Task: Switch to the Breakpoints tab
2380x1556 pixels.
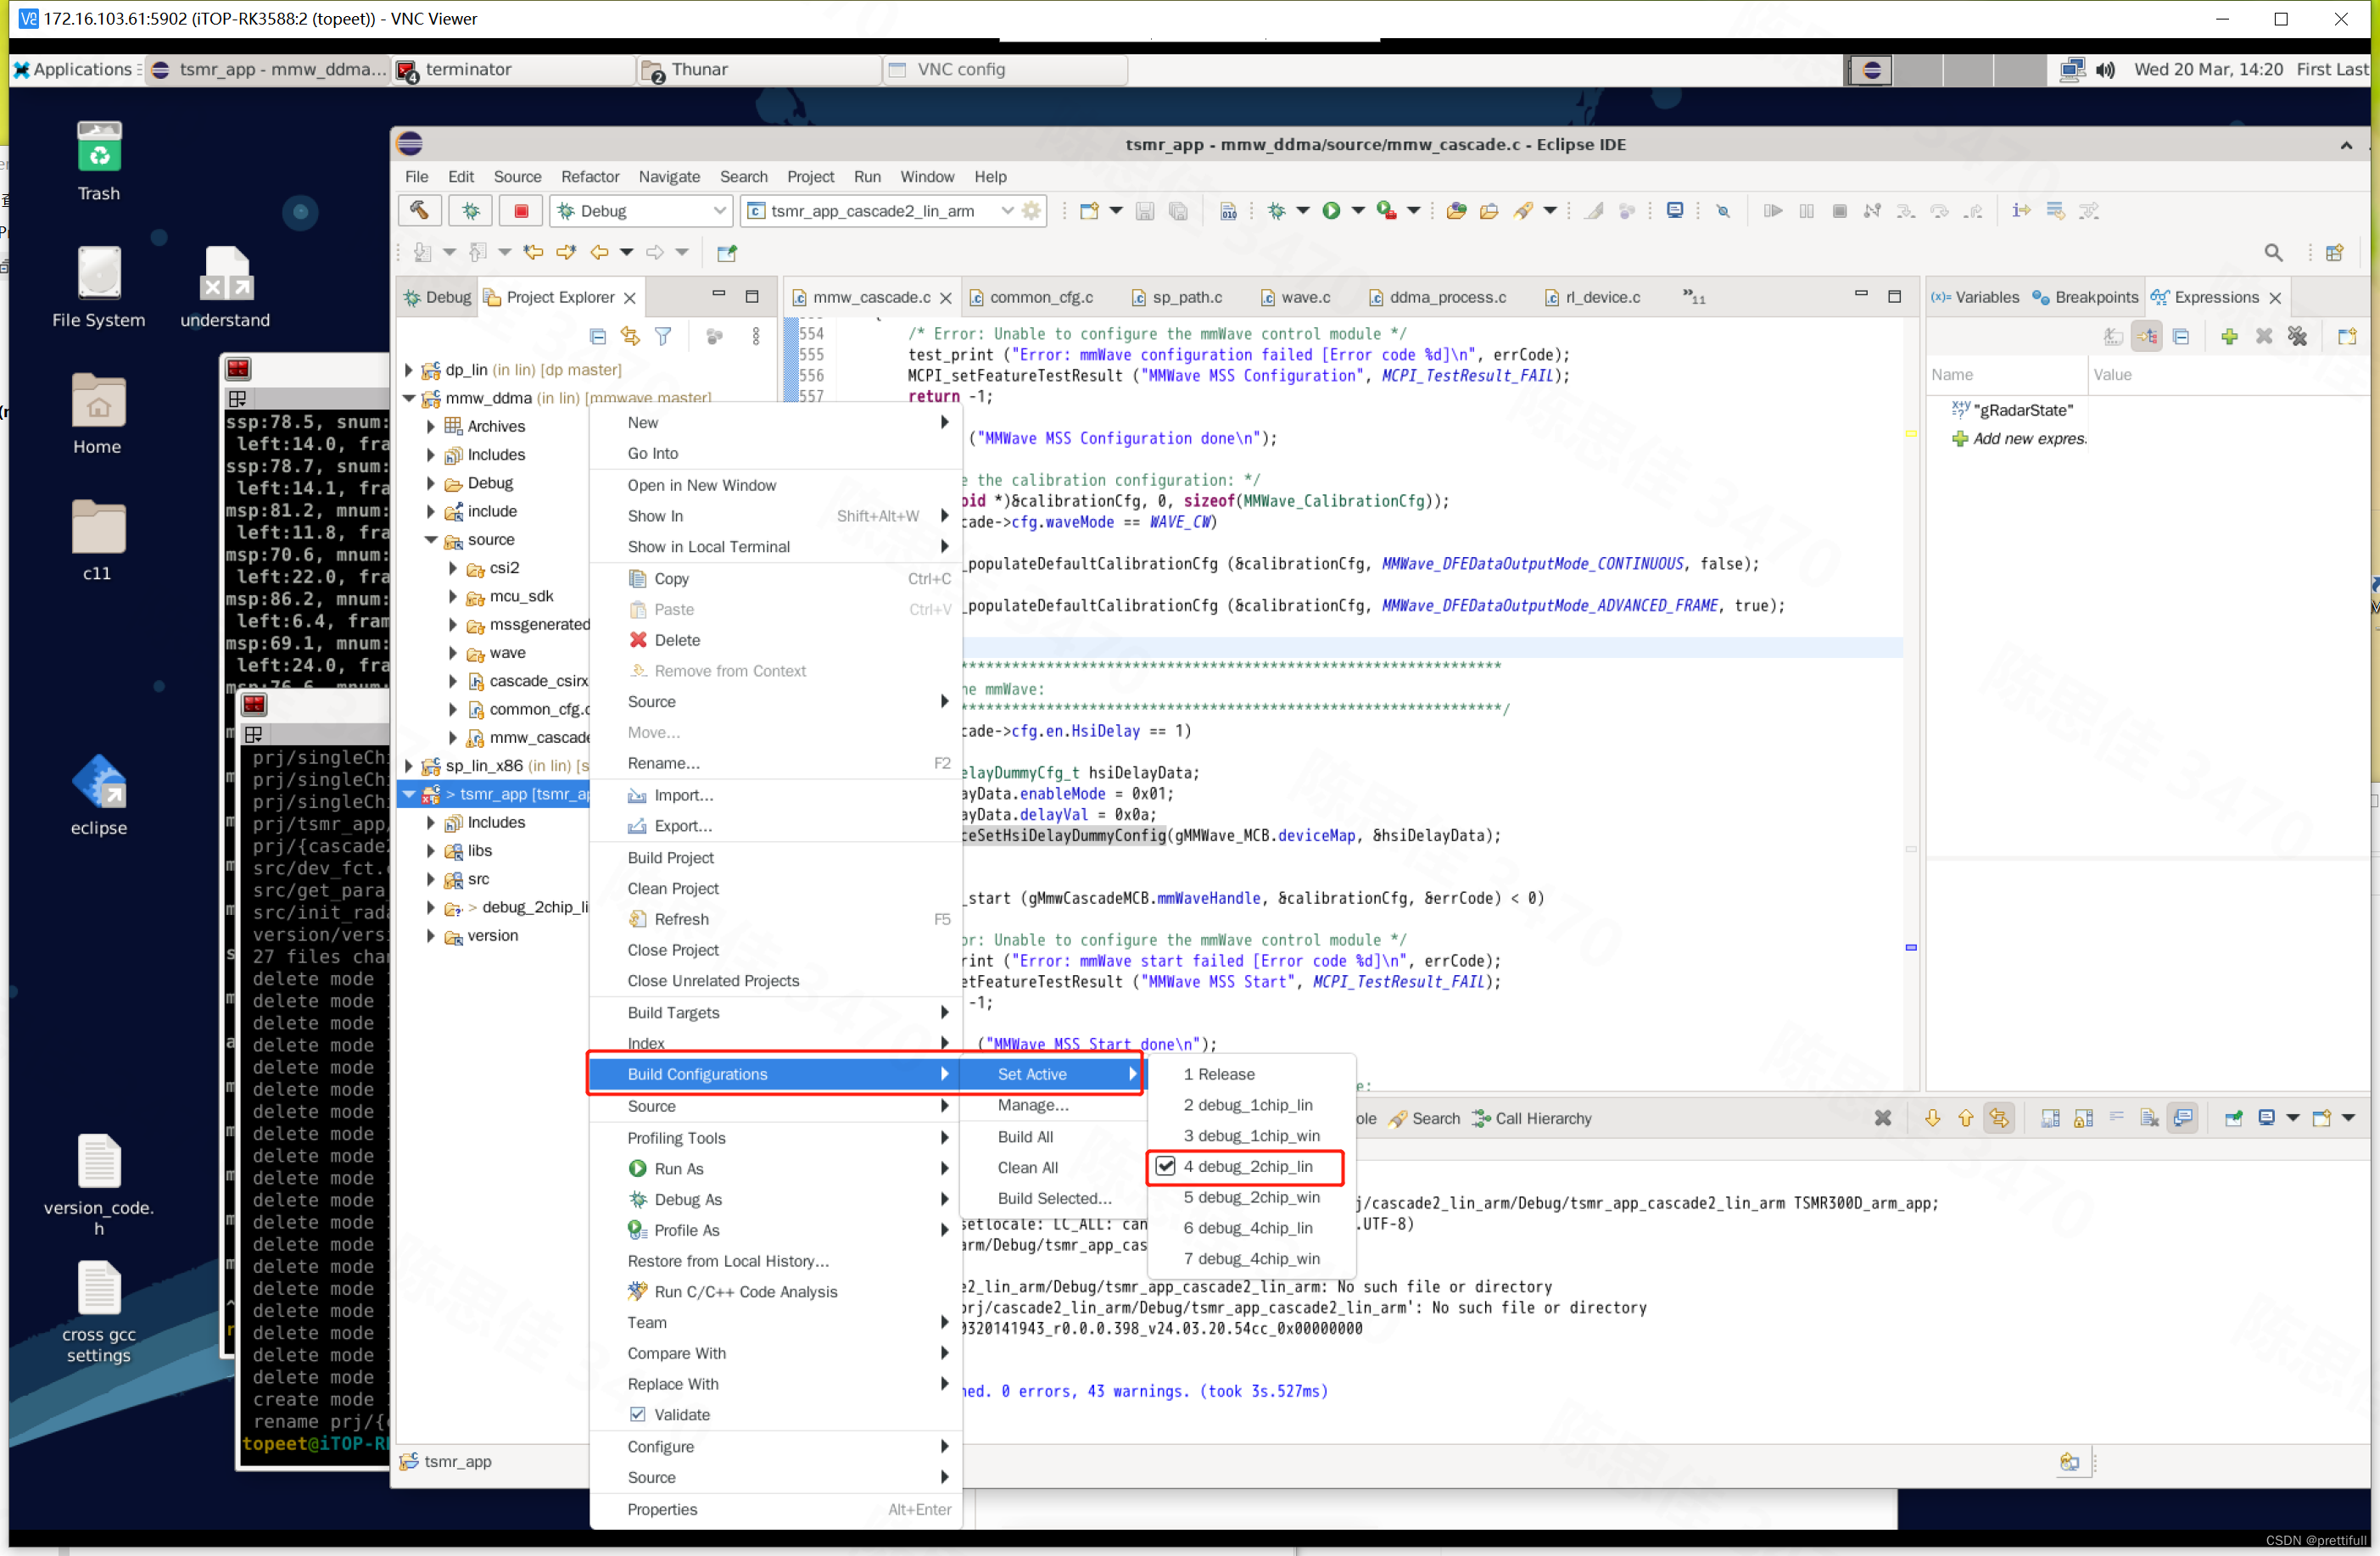Action: pos(2085,297)
